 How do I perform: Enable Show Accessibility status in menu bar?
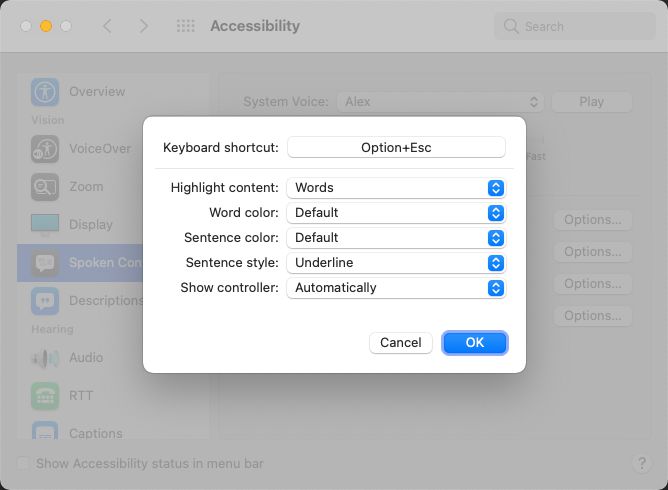24,464
